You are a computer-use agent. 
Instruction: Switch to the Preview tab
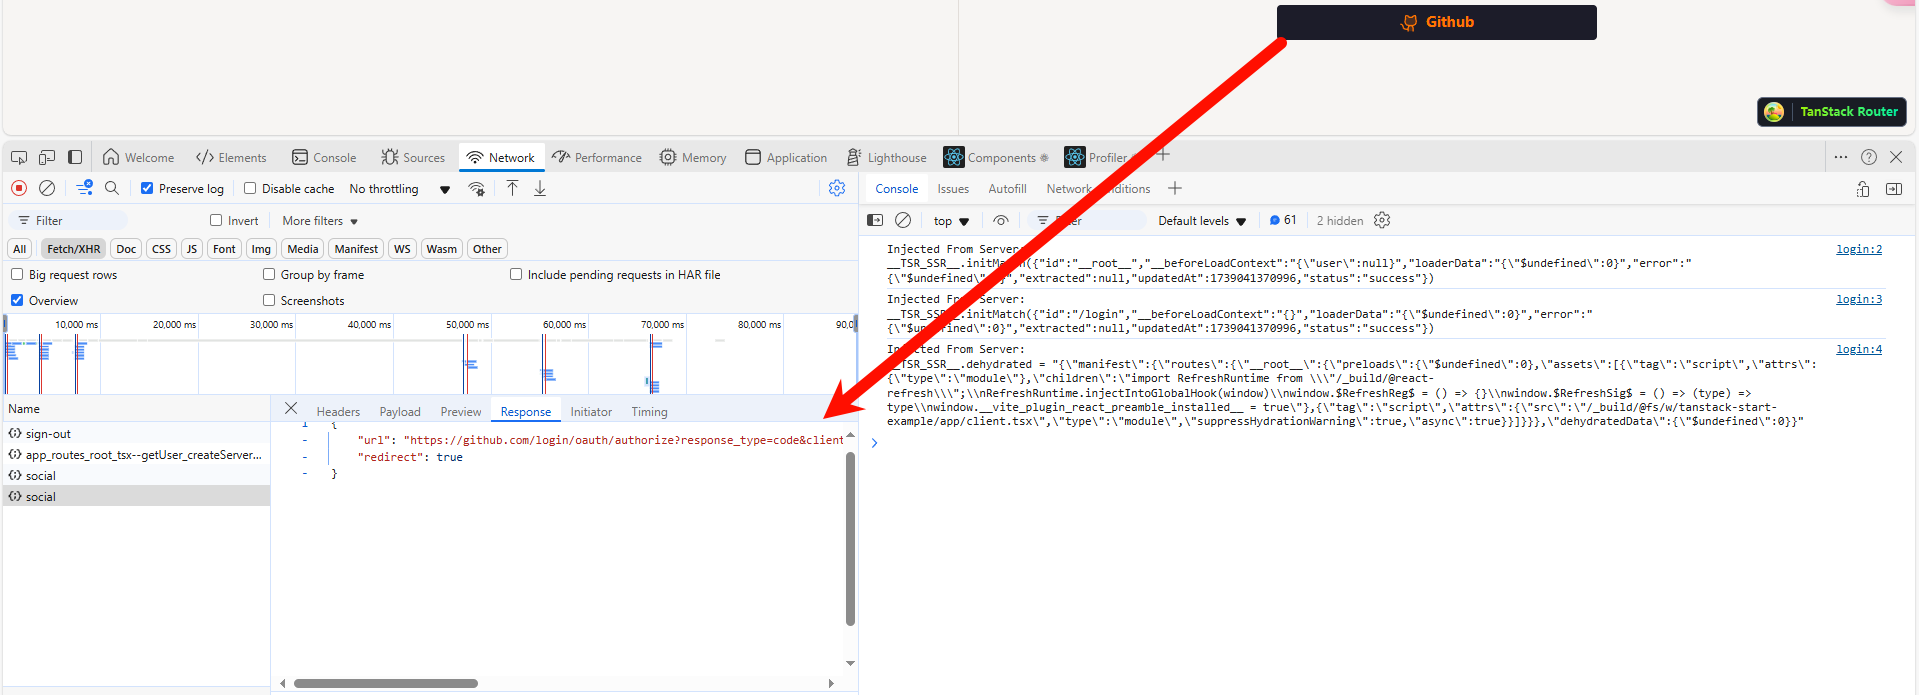pyautogui.click(x=461, y=412)
